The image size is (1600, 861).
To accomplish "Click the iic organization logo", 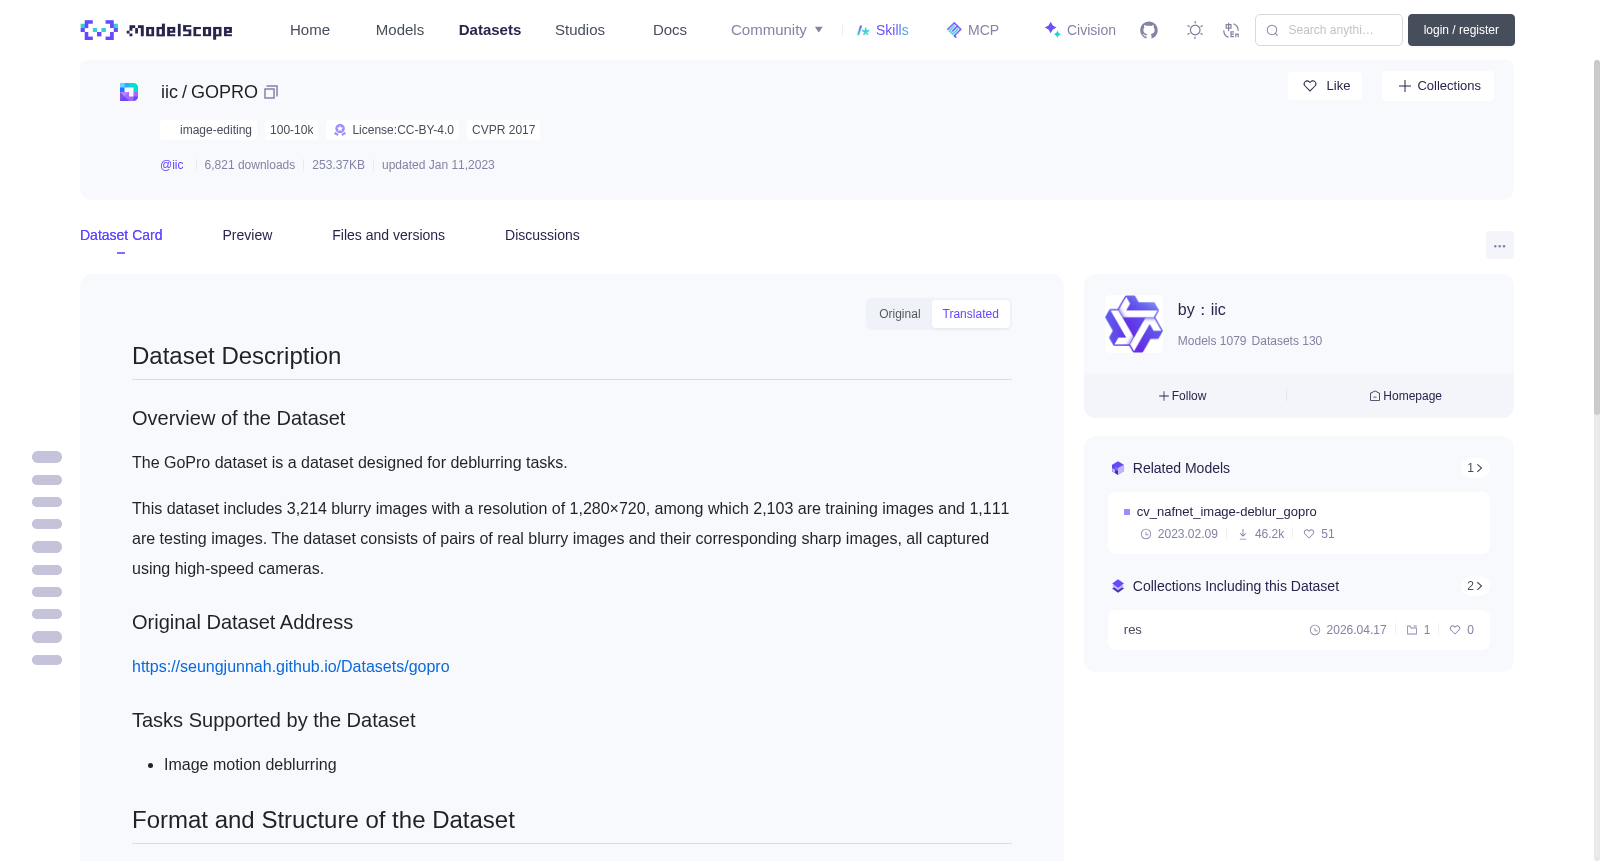I will pyautogui.click(x=1133, y=324).
